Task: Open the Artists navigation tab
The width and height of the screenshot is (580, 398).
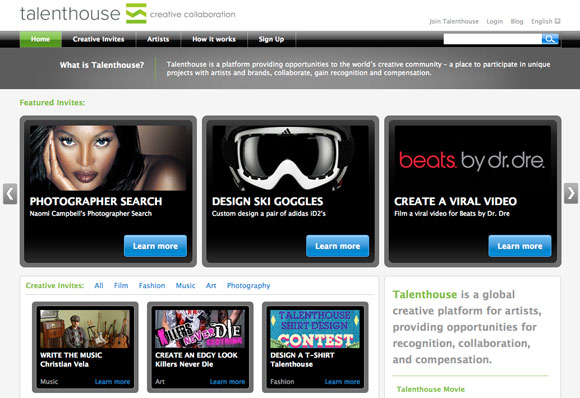Action: (x=158, y=39)
